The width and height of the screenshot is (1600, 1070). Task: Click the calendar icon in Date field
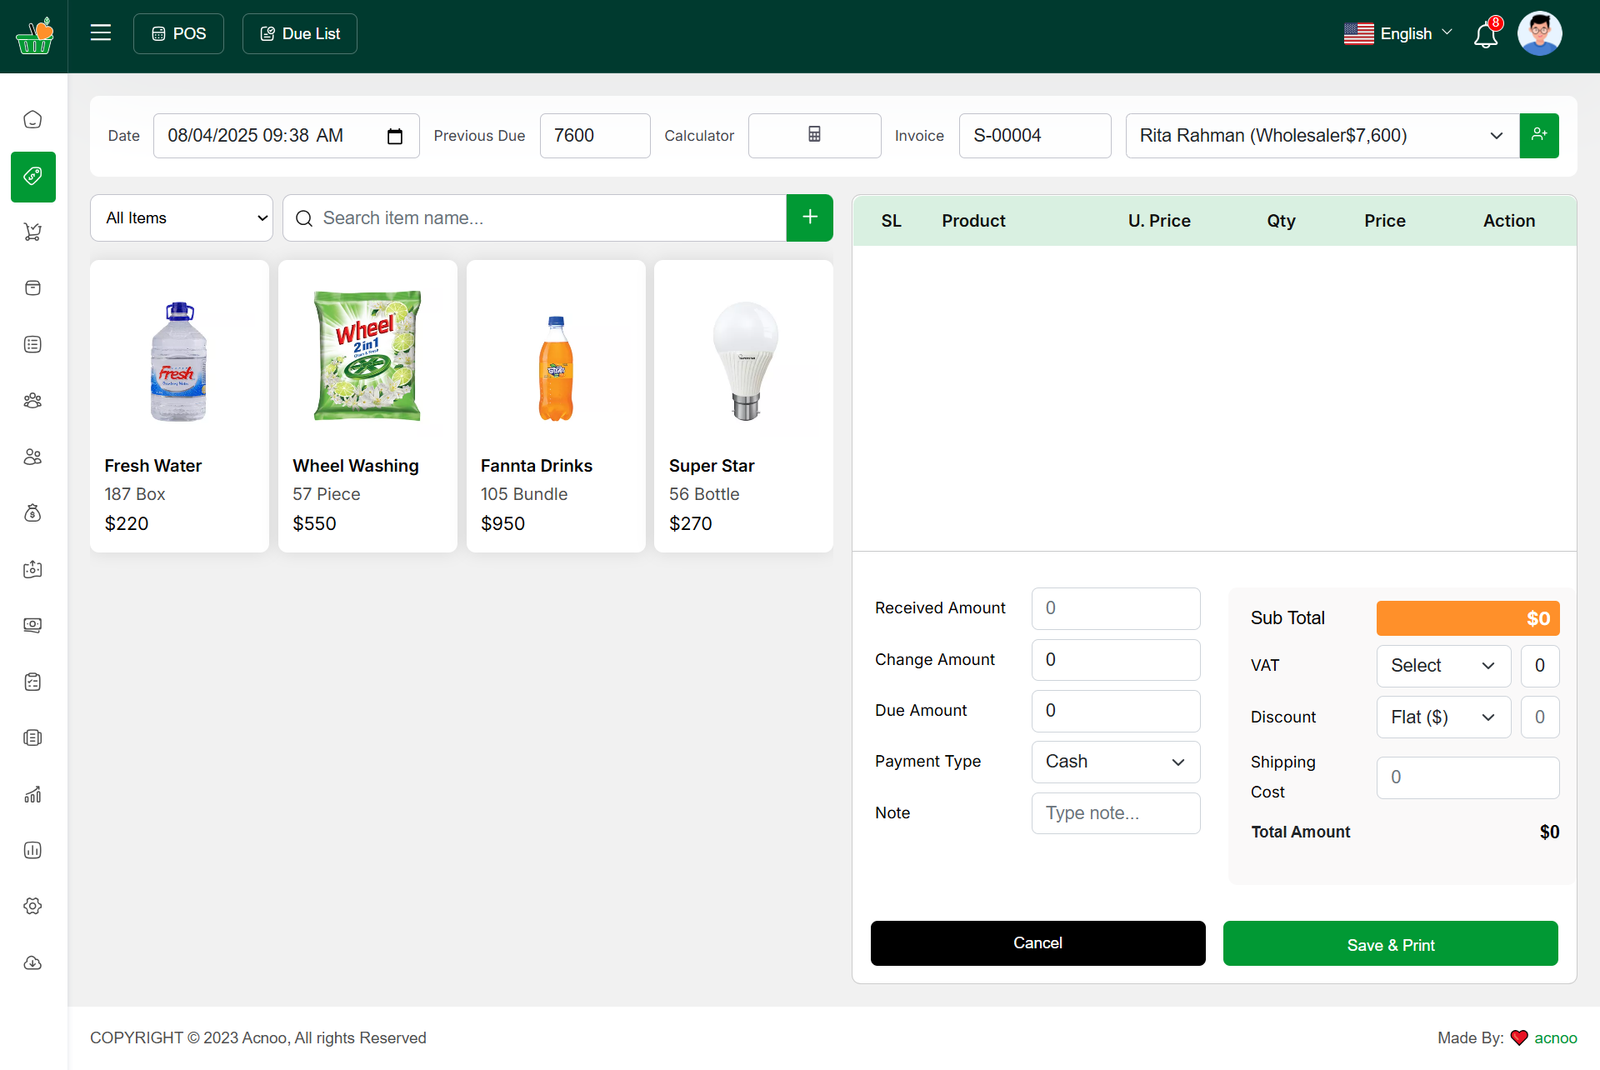click(395, 136)
